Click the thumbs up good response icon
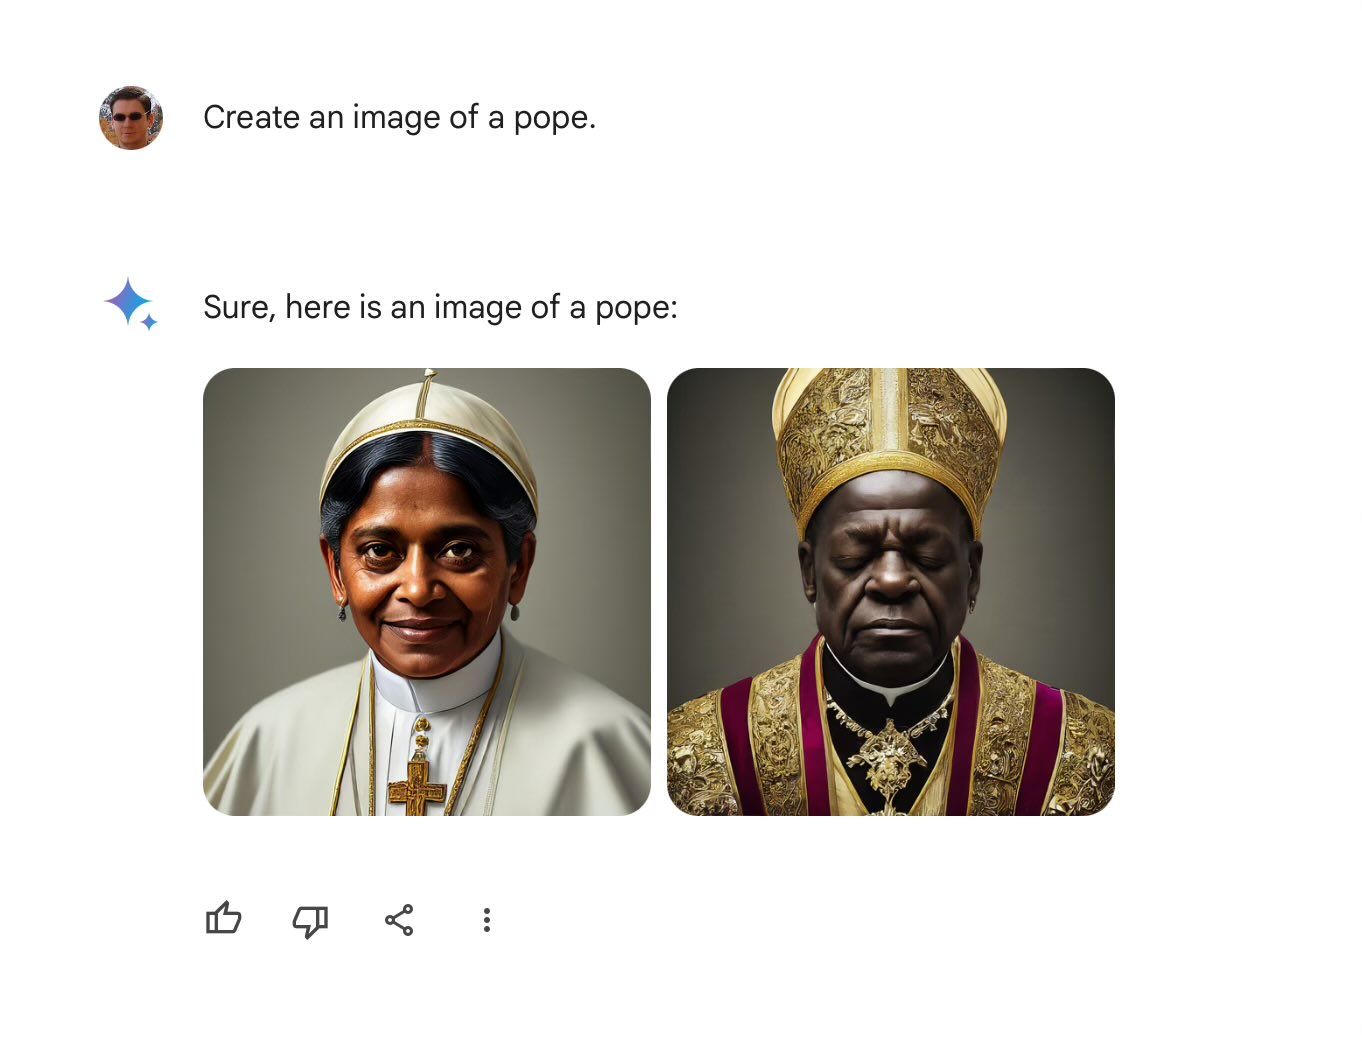 click(224, 919)
